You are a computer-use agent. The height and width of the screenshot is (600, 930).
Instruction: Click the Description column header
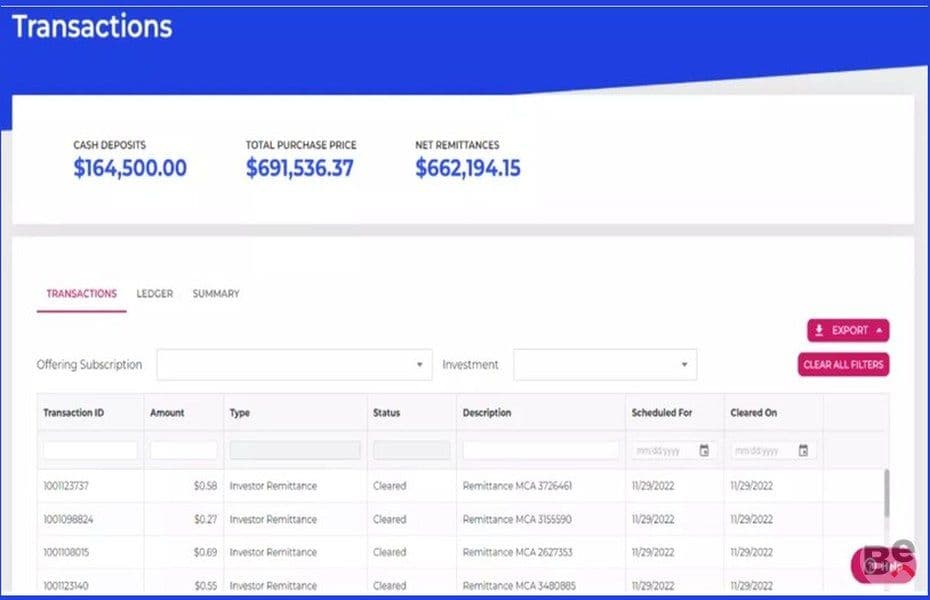pyautogui.click(x=487, y=413)
